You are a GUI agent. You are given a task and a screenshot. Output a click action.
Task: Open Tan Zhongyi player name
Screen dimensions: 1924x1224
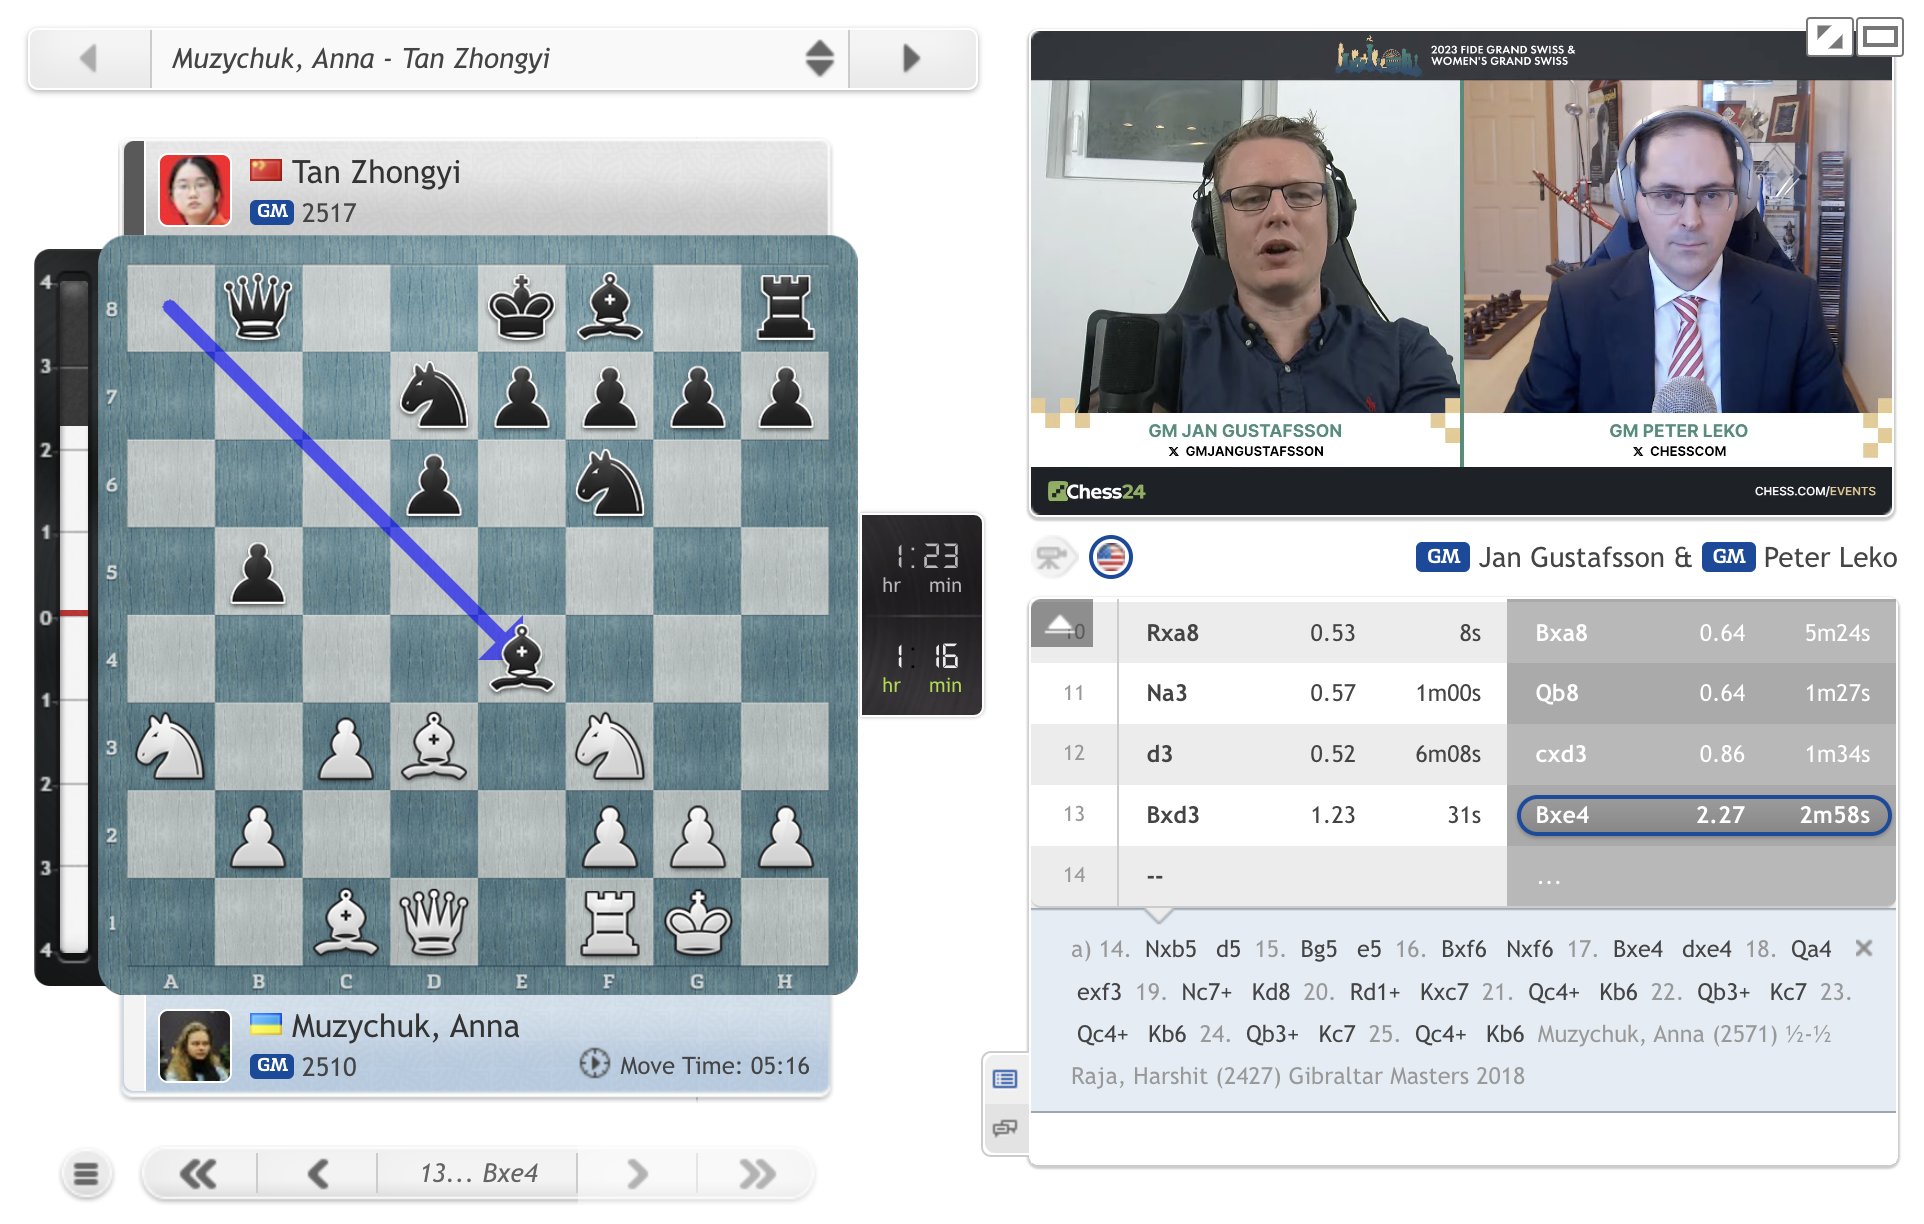pos(376,172)
